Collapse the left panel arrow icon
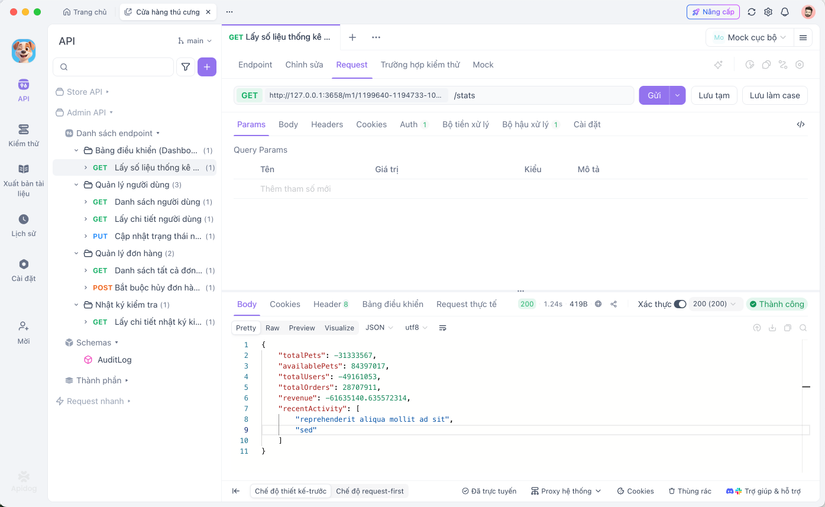The height and width of the screenshot is (507, 825). pos(236,491)
